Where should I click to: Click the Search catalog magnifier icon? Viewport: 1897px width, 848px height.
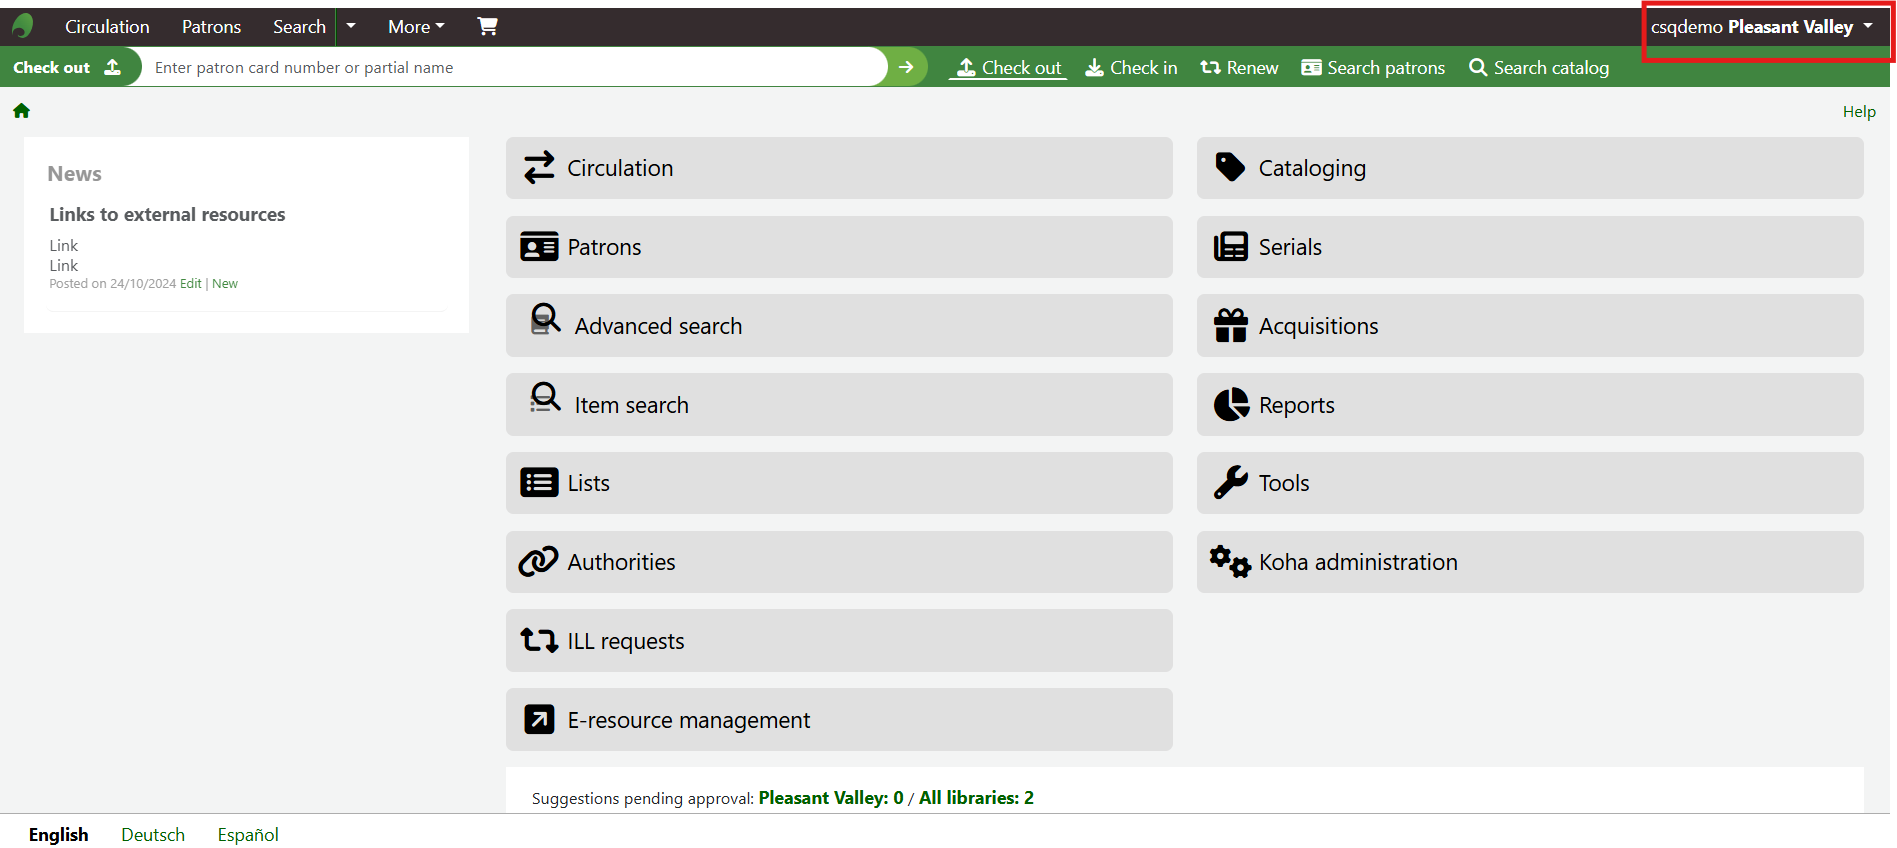pos(1478,67)
